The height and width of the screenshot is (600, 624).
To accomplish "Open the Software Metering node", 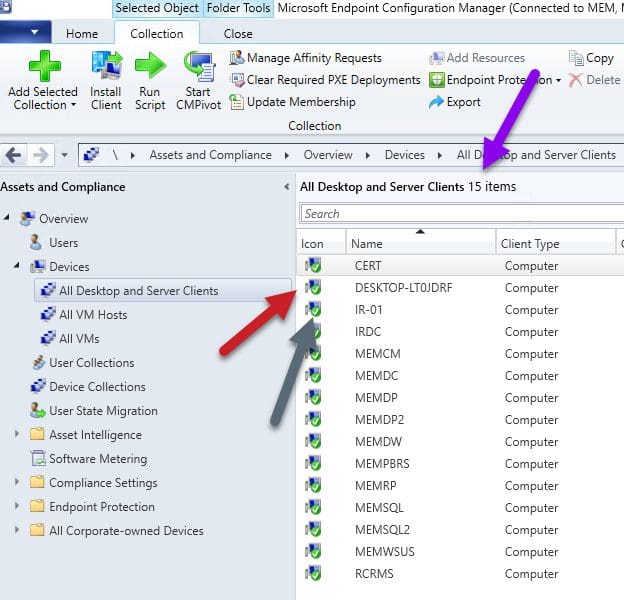I will pyautogui.click(x=98, y=459).
